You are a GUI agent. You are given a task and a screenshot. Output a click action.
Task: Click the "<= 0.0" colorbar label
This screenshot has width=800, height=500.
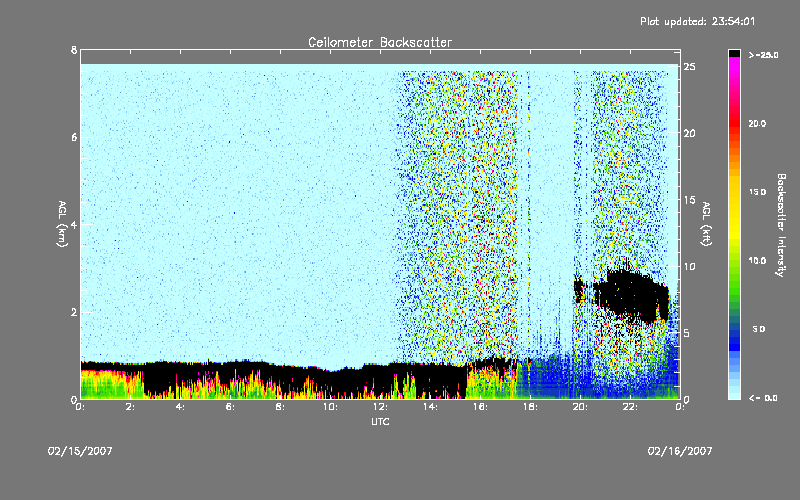coord(763,398)
